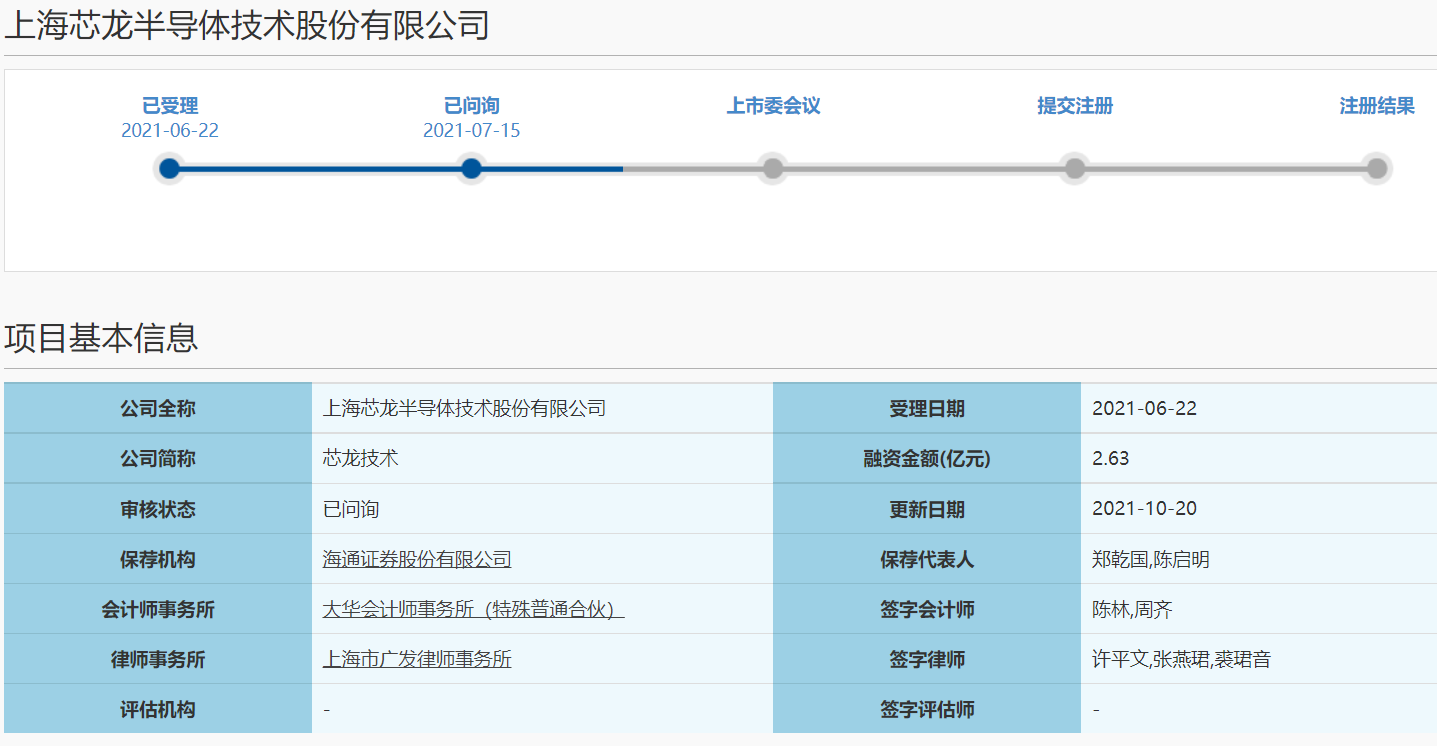The height and width of the screenshot is (746, 1437).
Task: Click the 上市委会议 stage label
Action: (x=772, y=106)
